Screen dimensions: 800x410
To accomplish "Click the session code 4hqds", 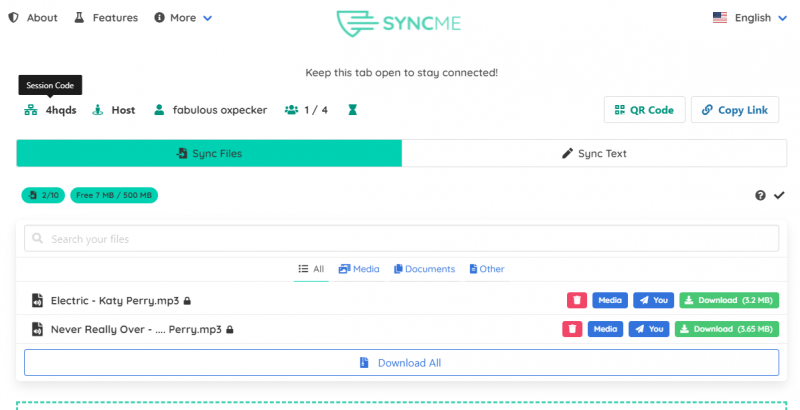I will pyautogui.click(x=61, y=110).
